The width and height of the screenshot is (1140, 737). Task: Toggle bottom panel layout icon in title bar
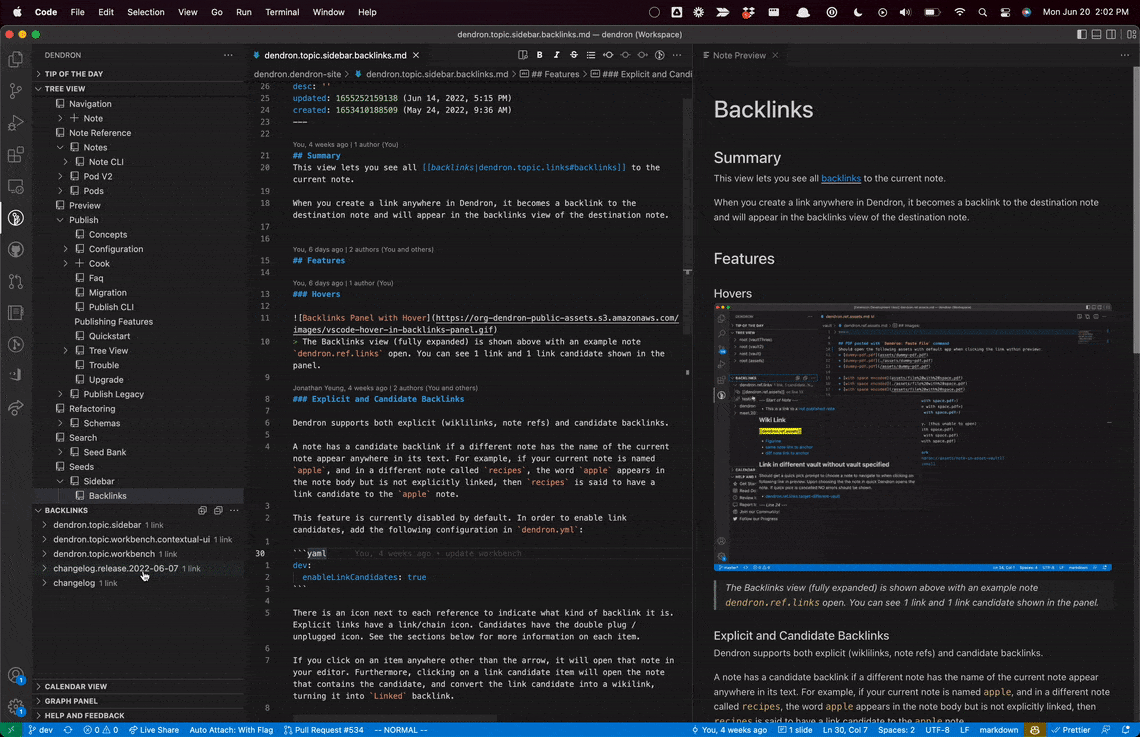pyautogui.click(x=1096, y=34)
